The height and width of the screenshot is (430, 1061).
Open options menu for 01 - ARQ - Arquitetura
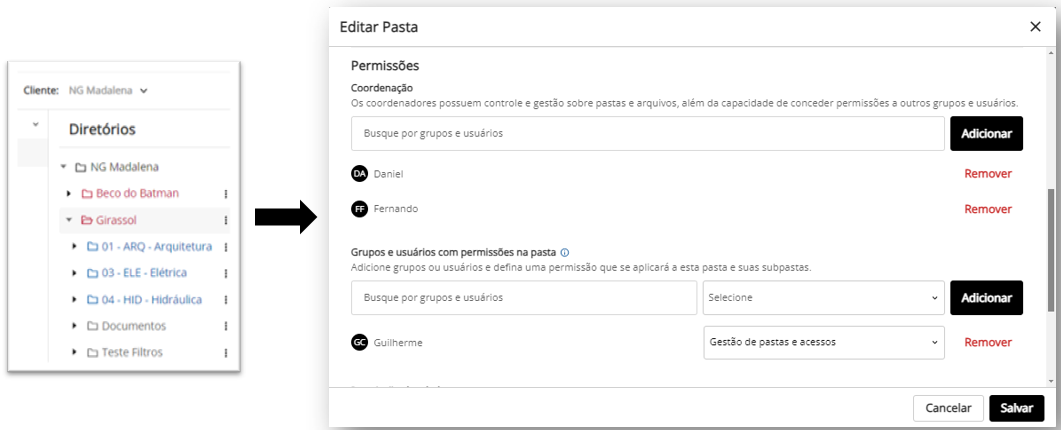point(225,247)
